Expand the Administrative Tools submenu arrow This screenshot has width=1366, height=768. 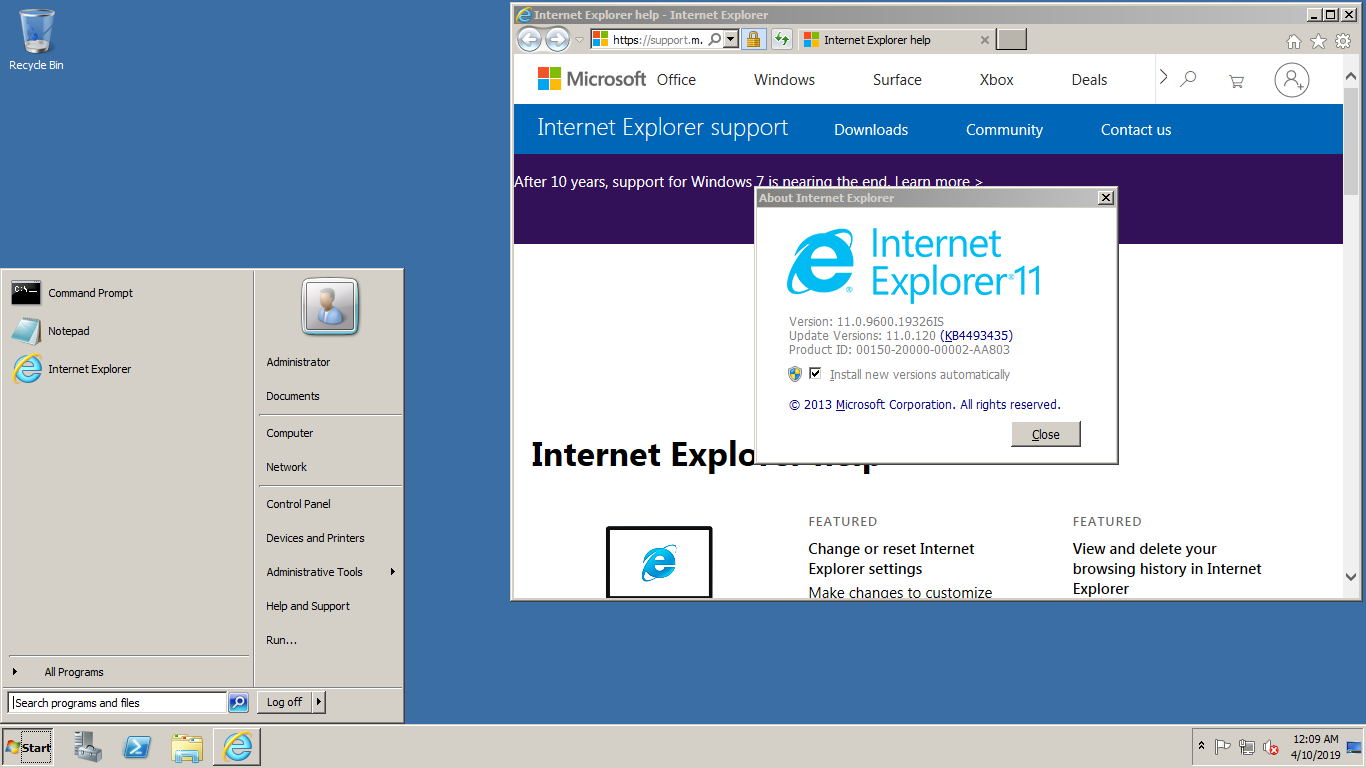(393, 572)
